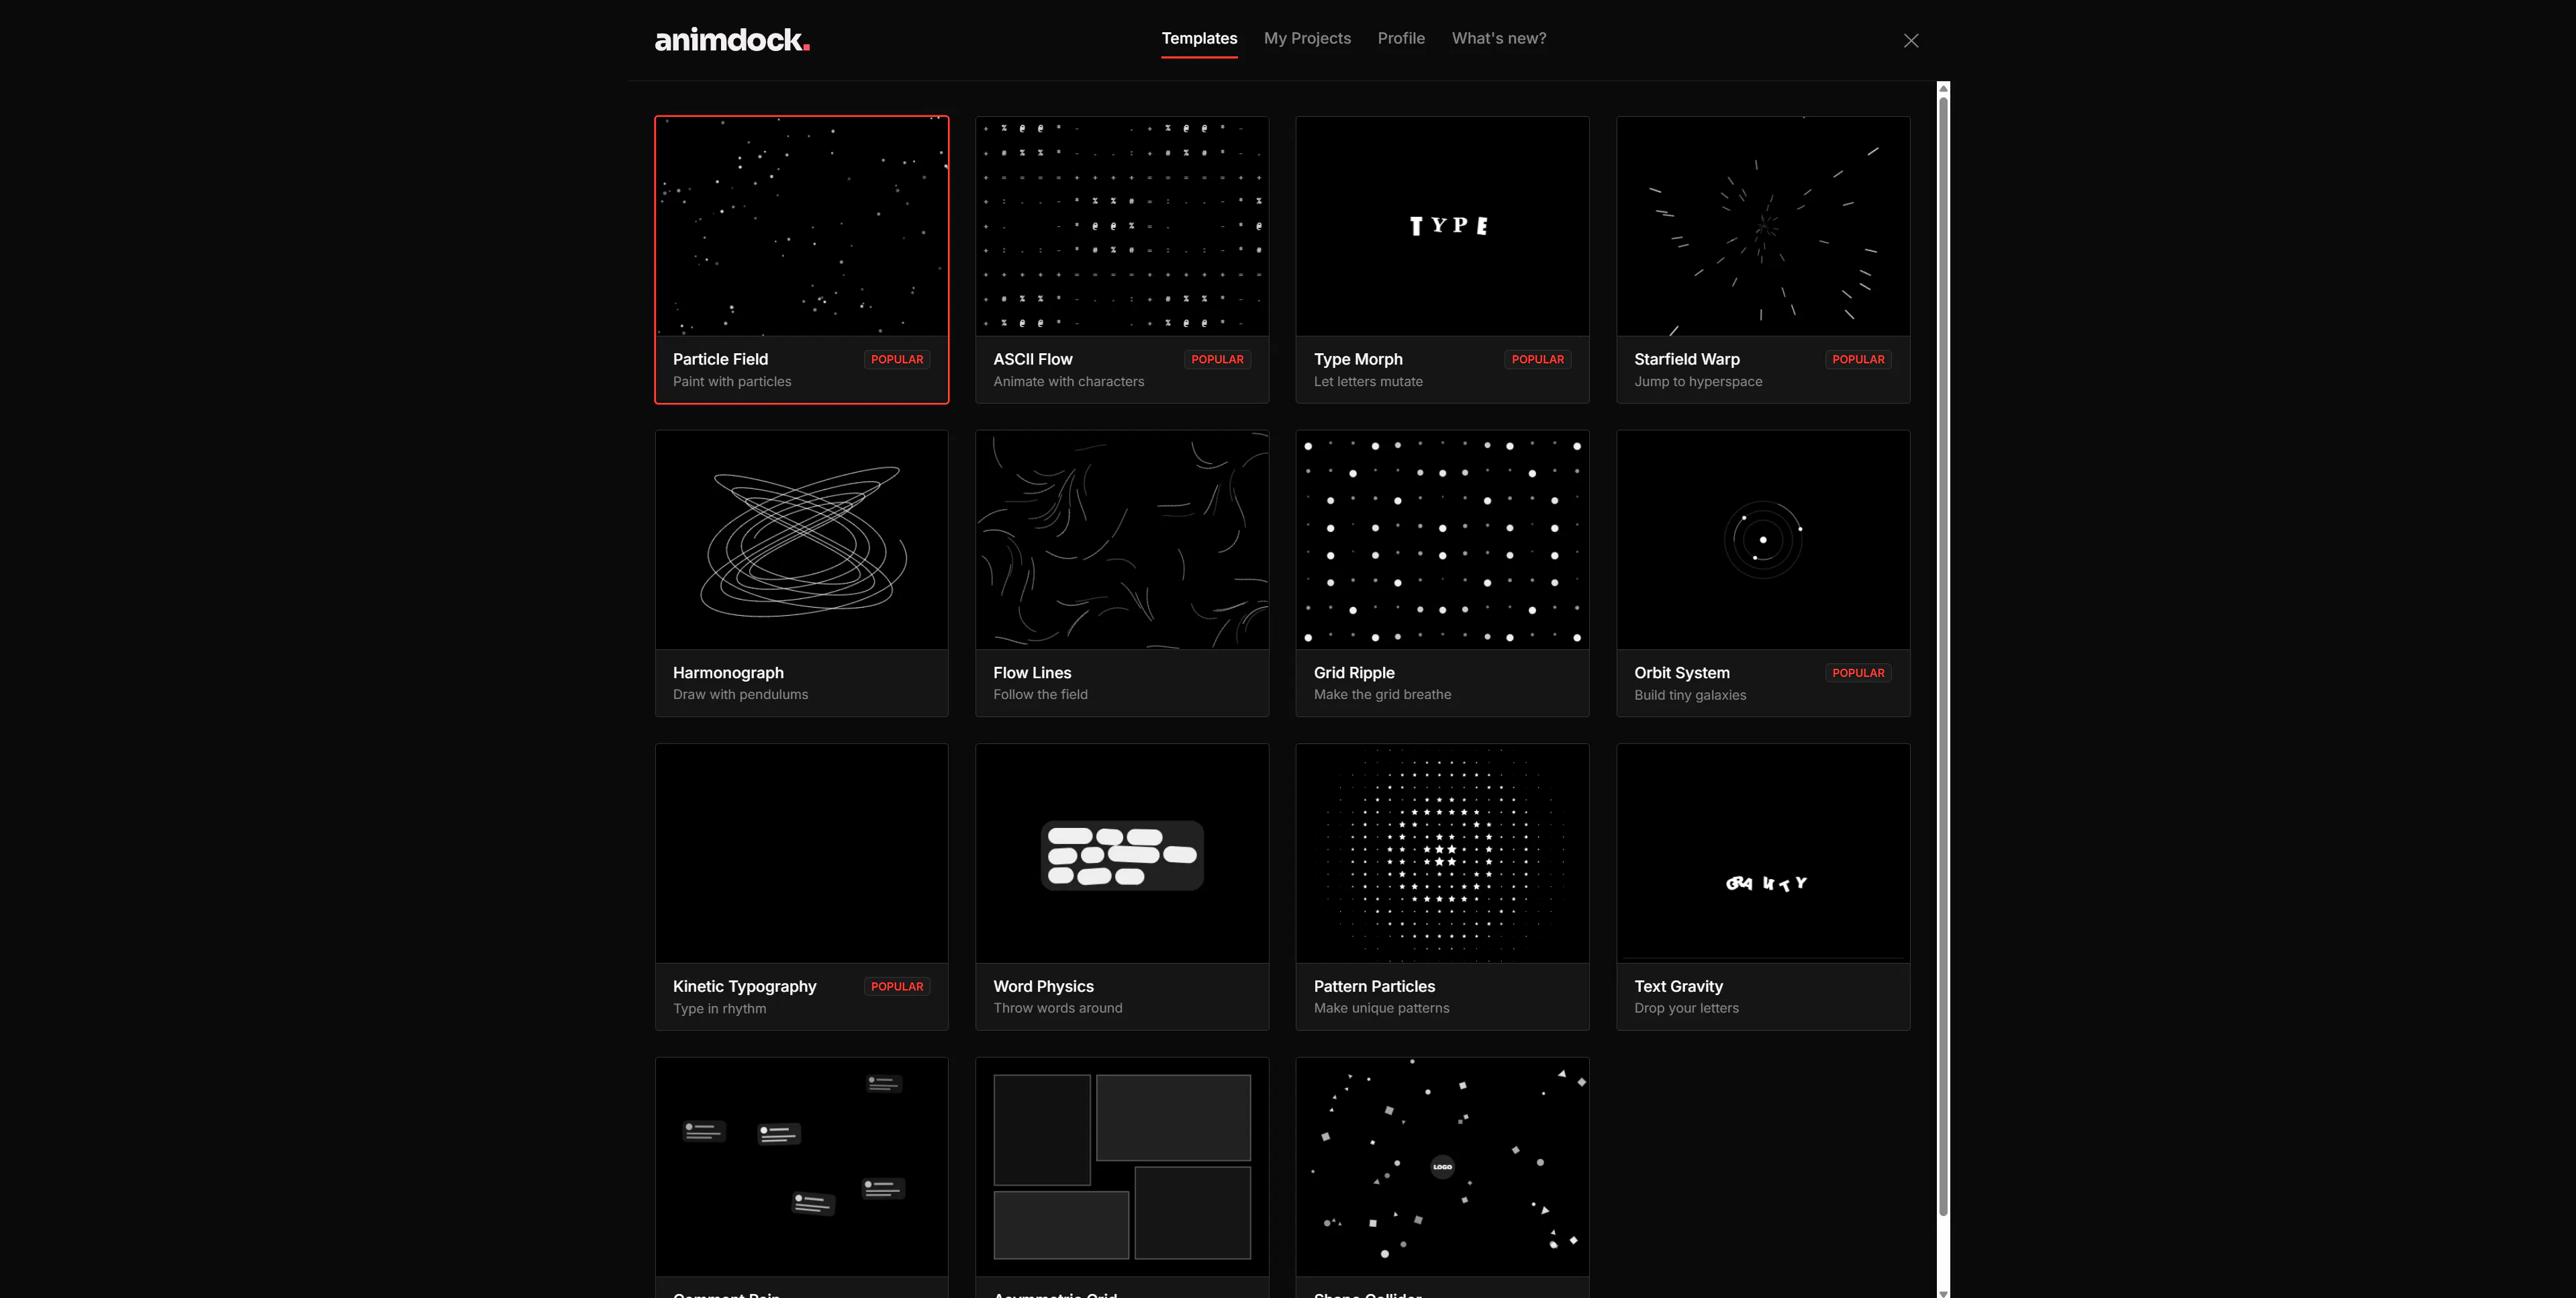The height and width of the screenshot is (1298, 2576).
Task: Open the What's new? tab
Action: 1498,38
